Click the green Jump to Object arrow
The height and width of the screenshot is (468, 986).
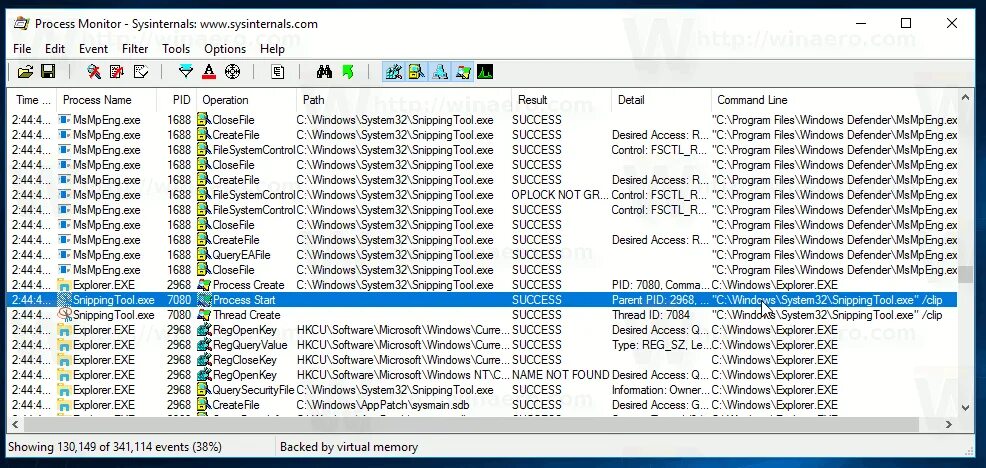(x=348, y=72)
